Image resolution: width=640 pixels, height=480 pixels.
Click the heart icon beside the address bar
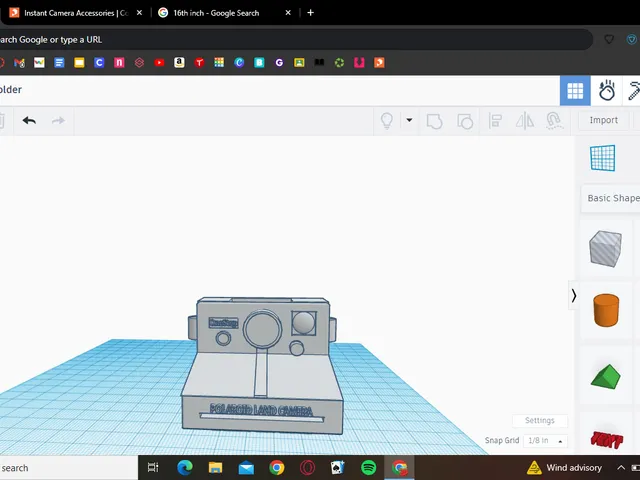click(609, 40)
